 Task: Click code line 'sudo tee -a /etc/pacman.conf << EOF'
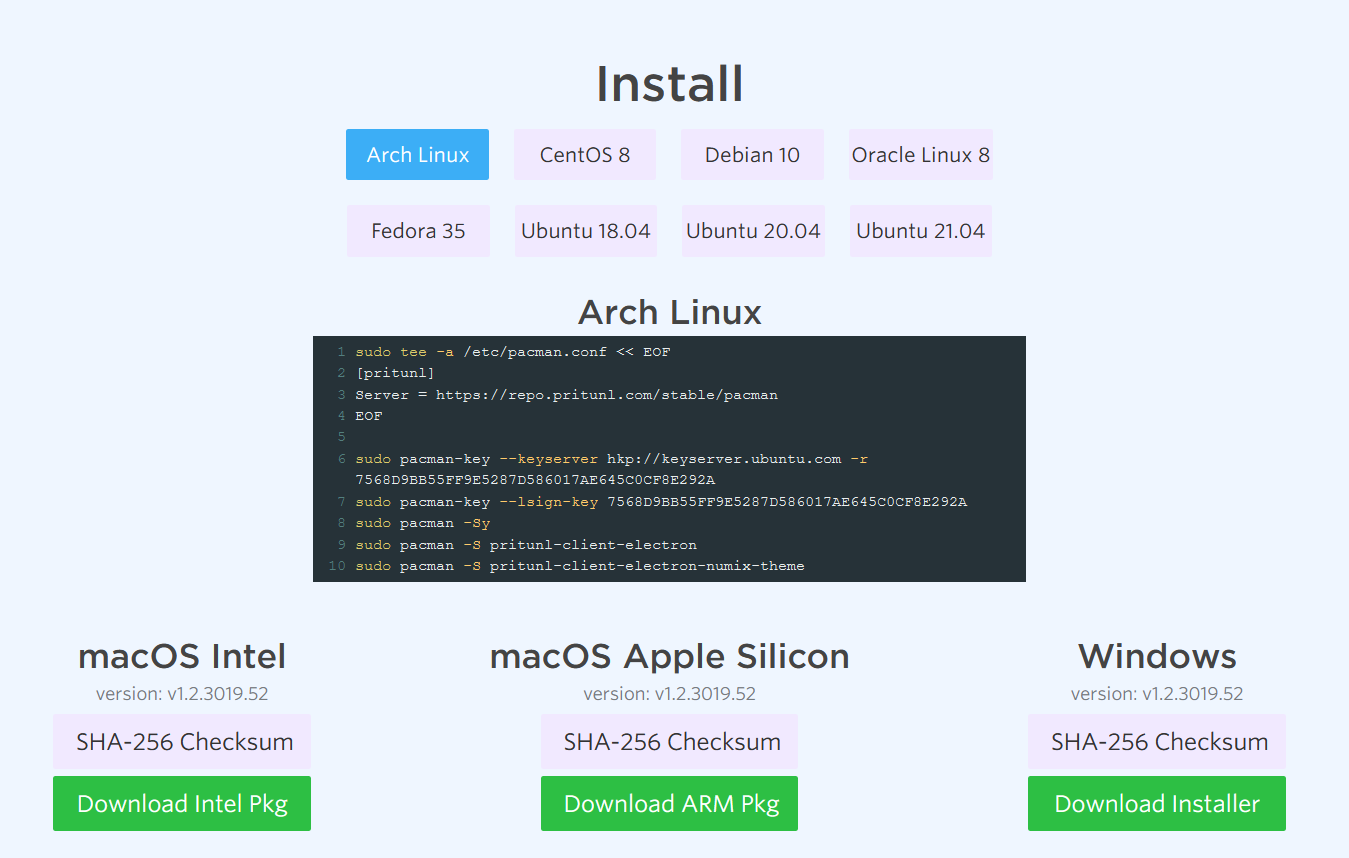click(513, 352)
